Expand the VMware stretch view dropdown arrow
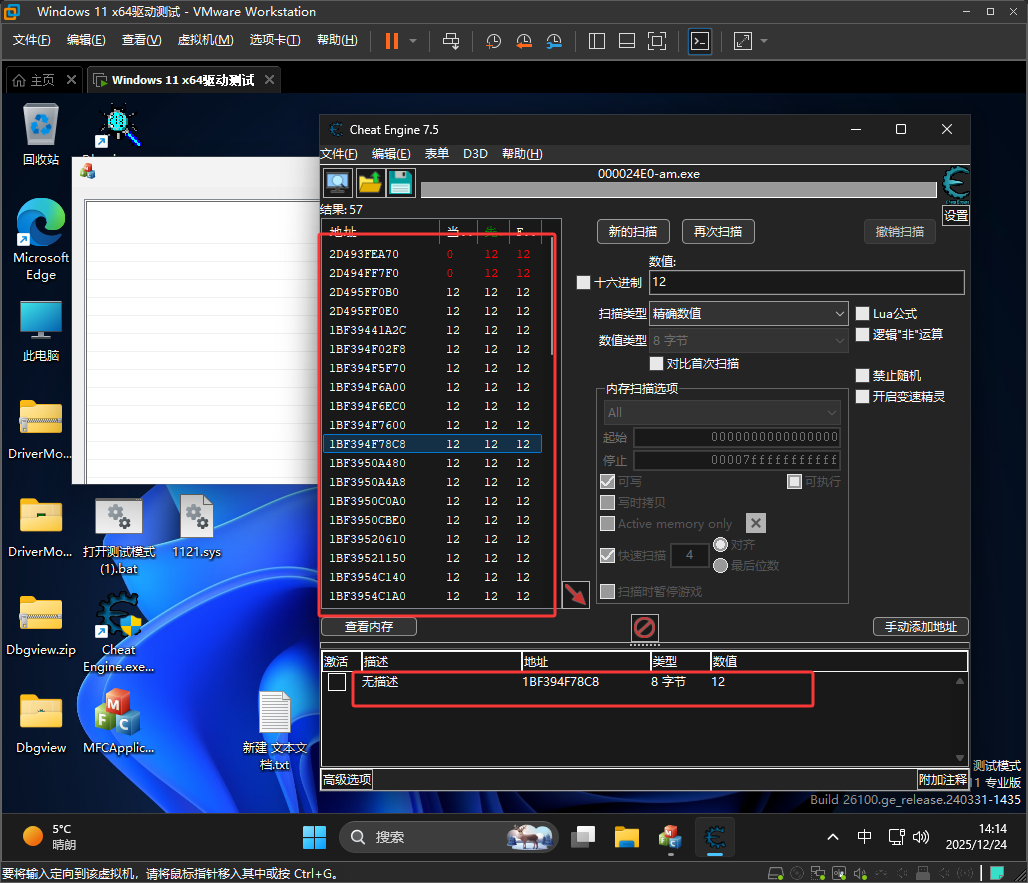 (764, 41)
